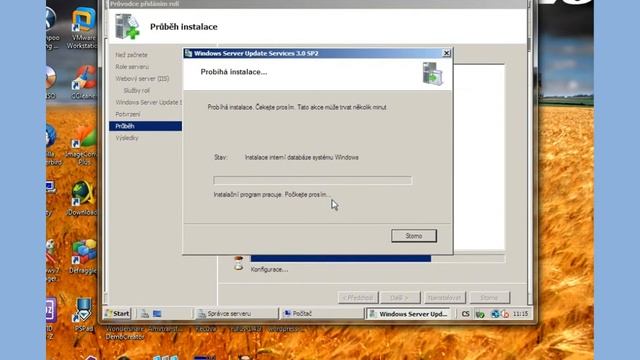Click the CS language indicator in tray

click(465, 313)
